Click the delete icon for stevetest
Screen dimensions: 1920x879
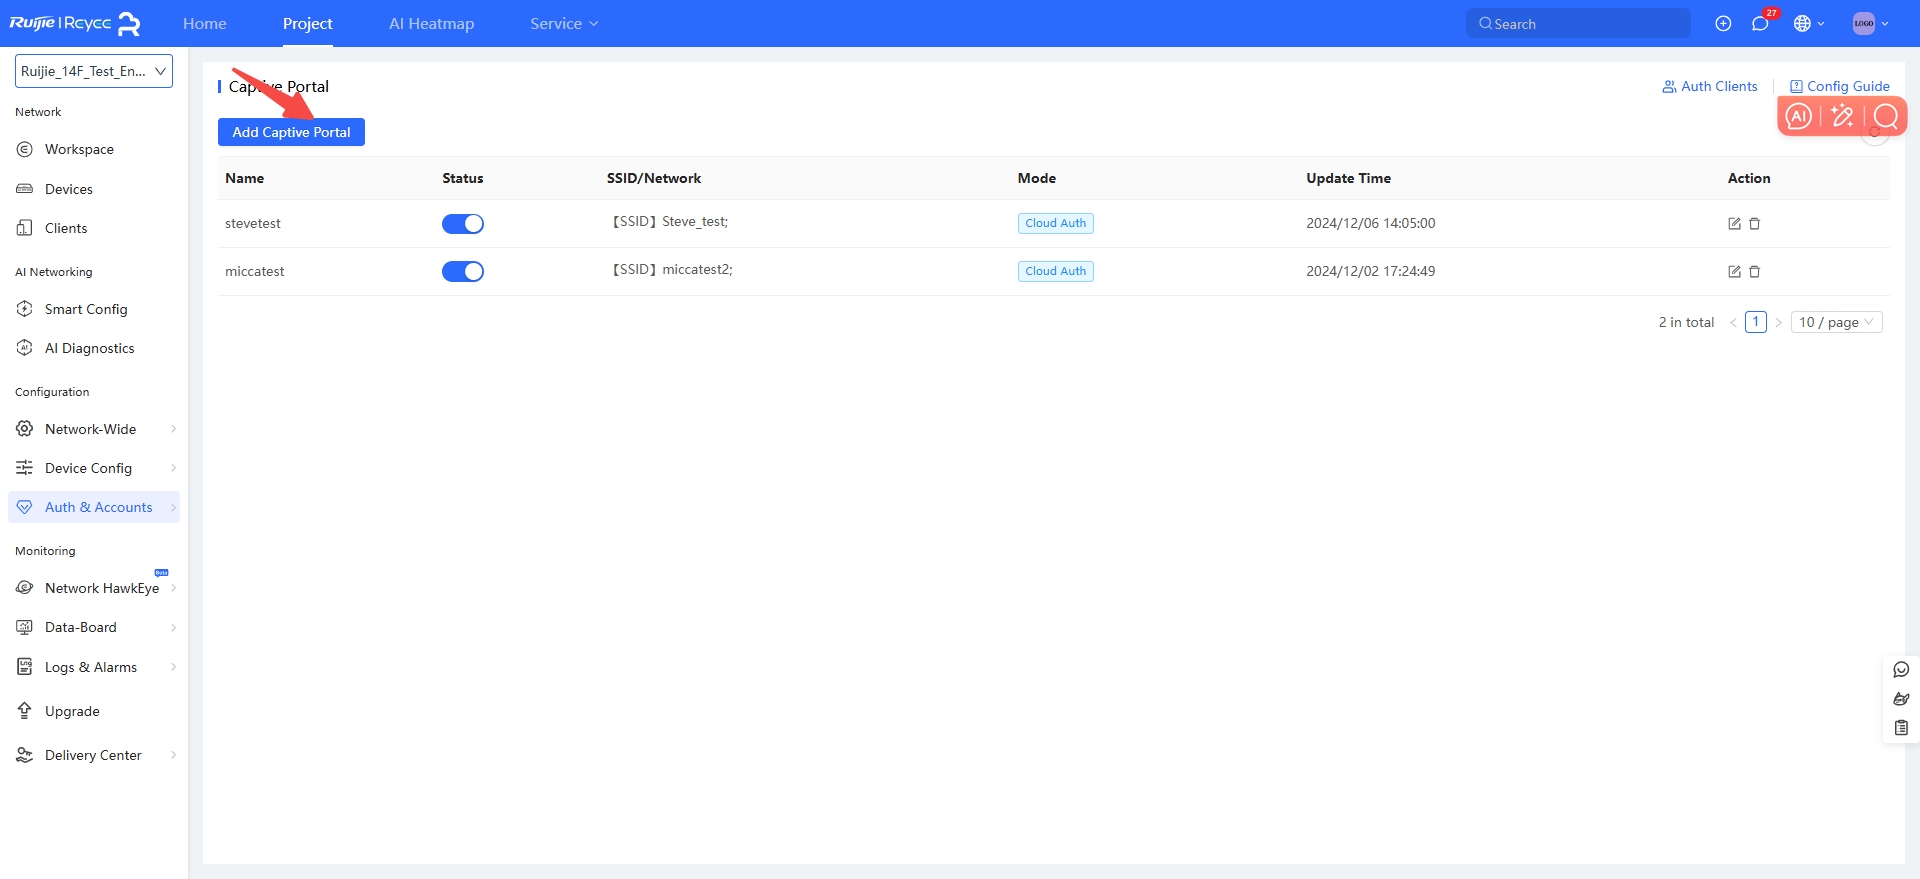coord(1754,224)
